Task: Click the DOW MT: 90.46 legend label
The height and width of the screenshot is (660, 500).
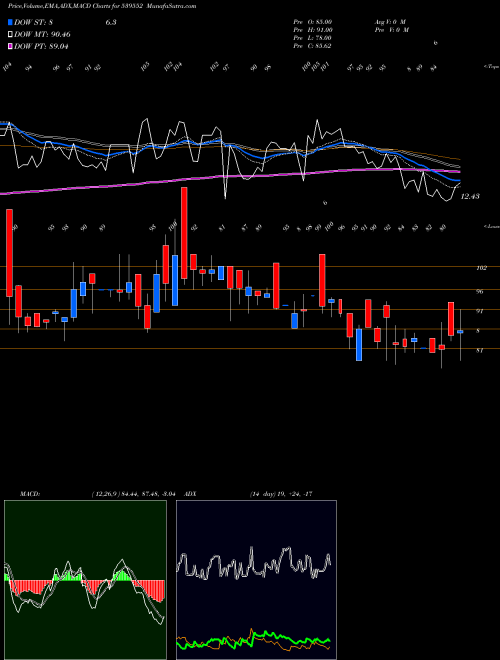Action: [42, 35]
